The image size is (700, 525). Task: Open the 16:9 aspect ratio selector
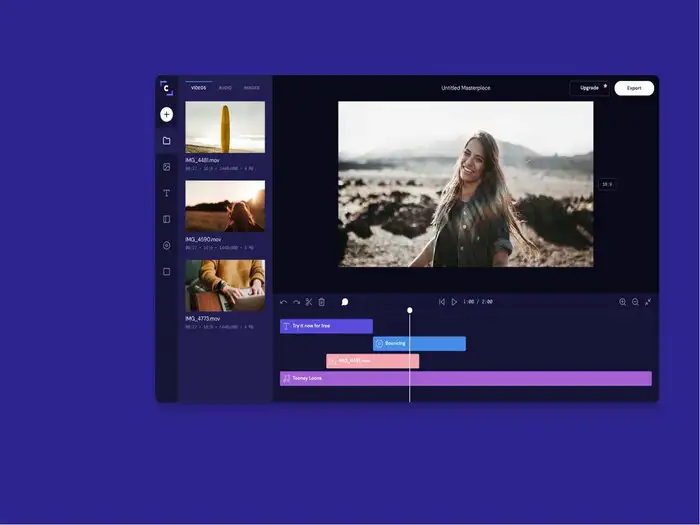point(607,184)
